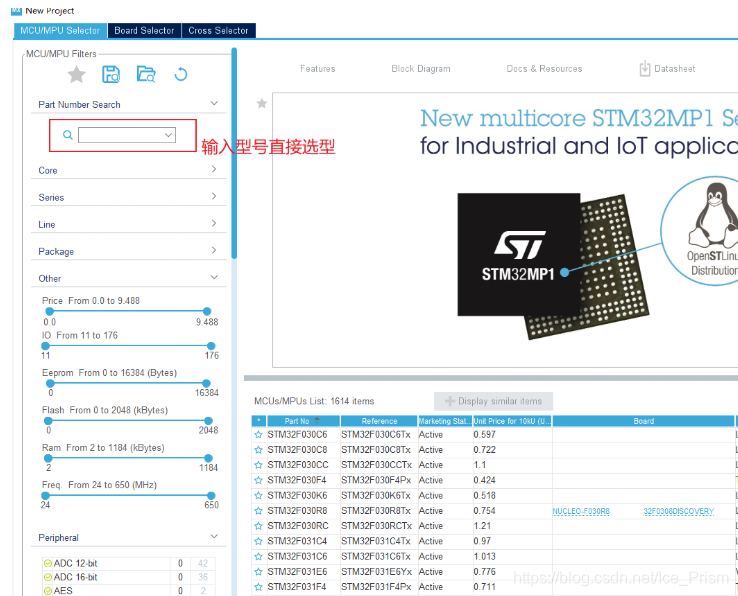Toggle the AES peripheral check
Image resolution: width=738 pixels, height=596 pixels.
(x=48, y=591)
